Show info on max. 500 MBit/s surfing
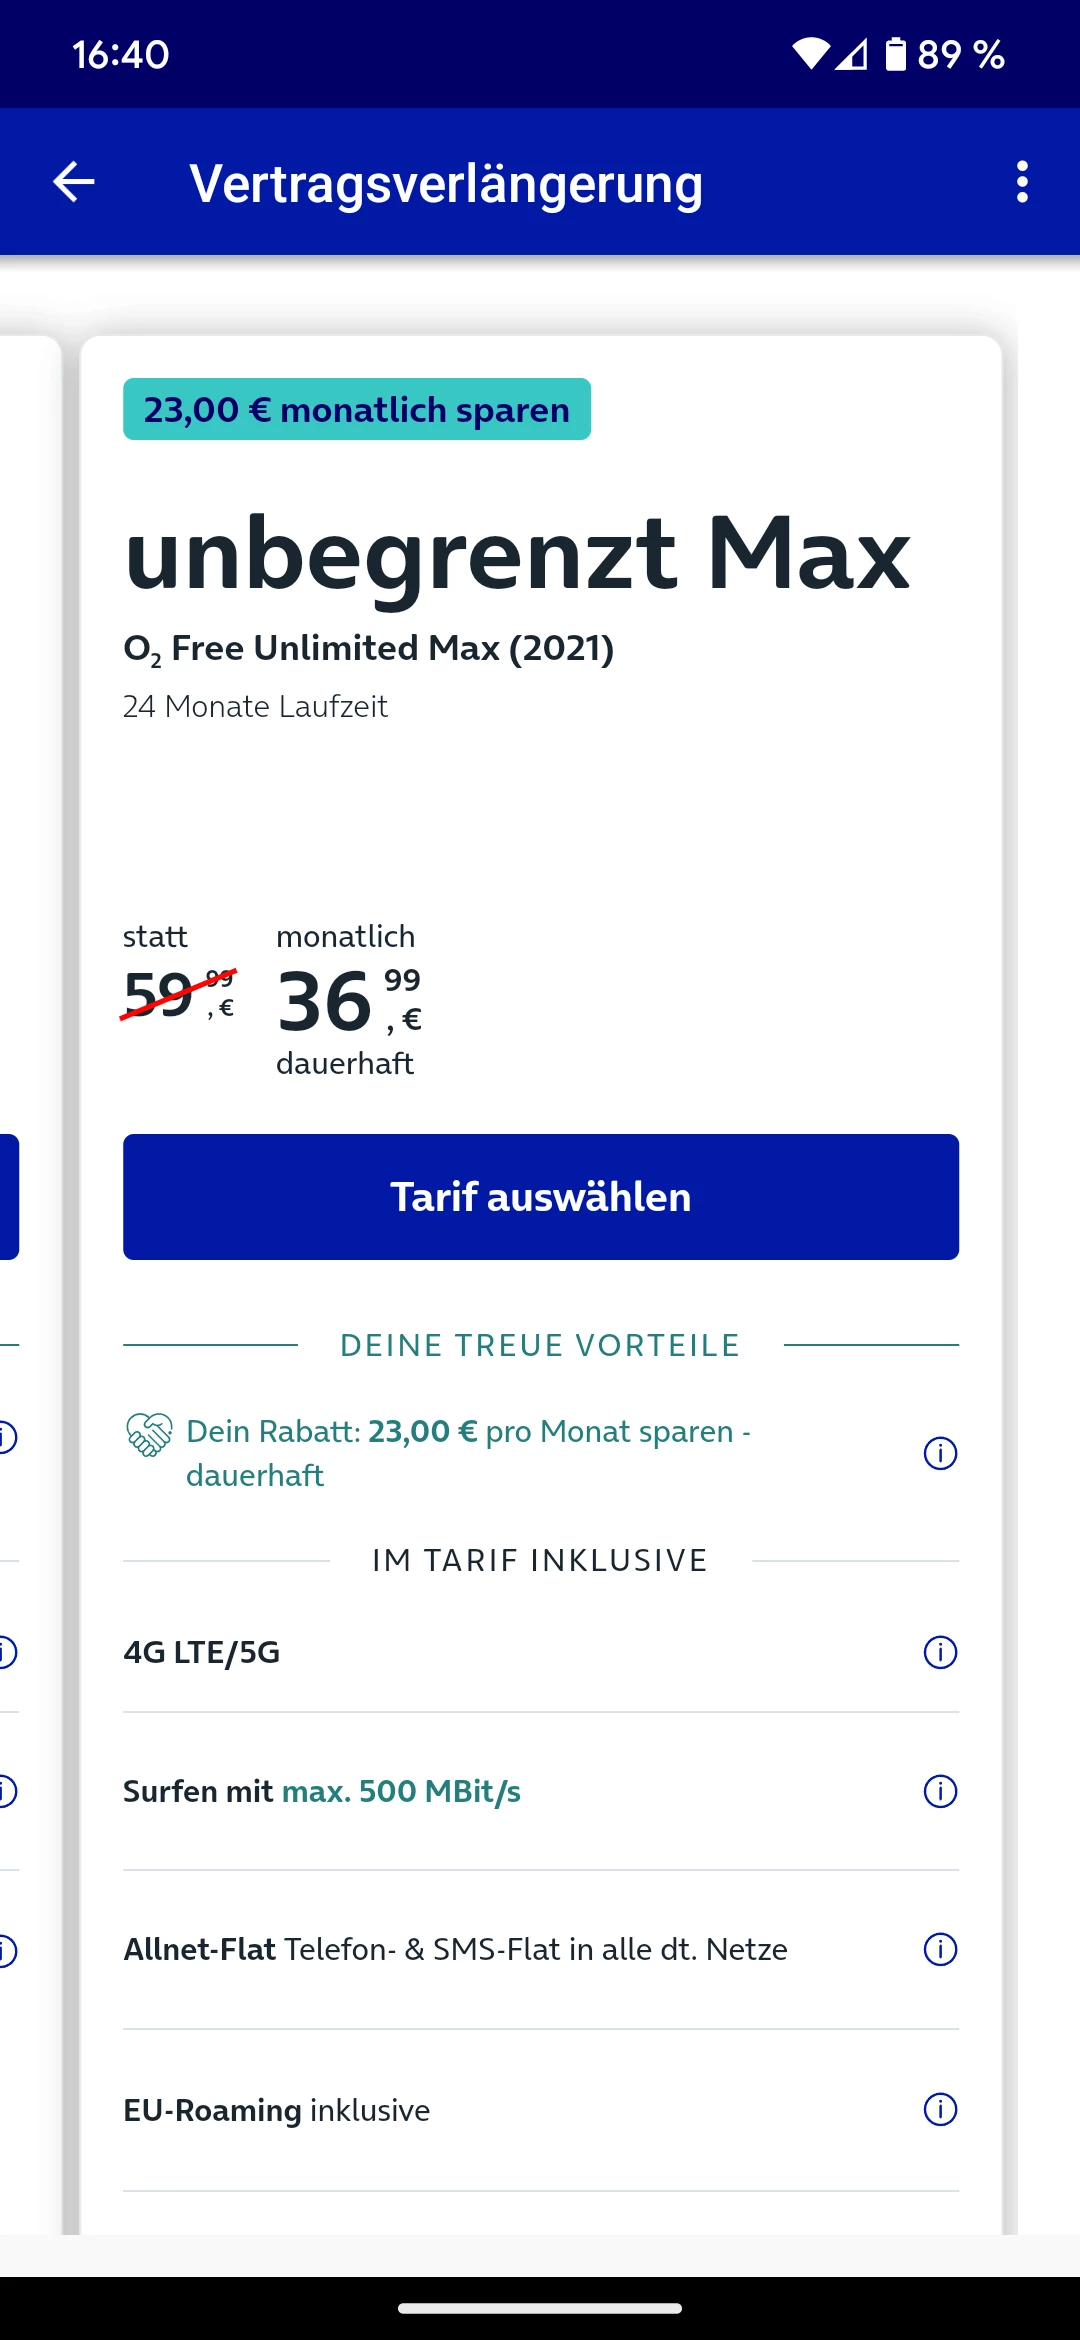The height and width of the screenshot is (2340, 1080). 940,1791
